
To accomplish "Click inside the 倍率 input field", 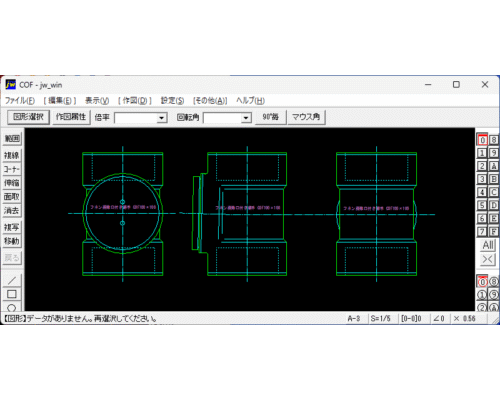I will point(136,118).
